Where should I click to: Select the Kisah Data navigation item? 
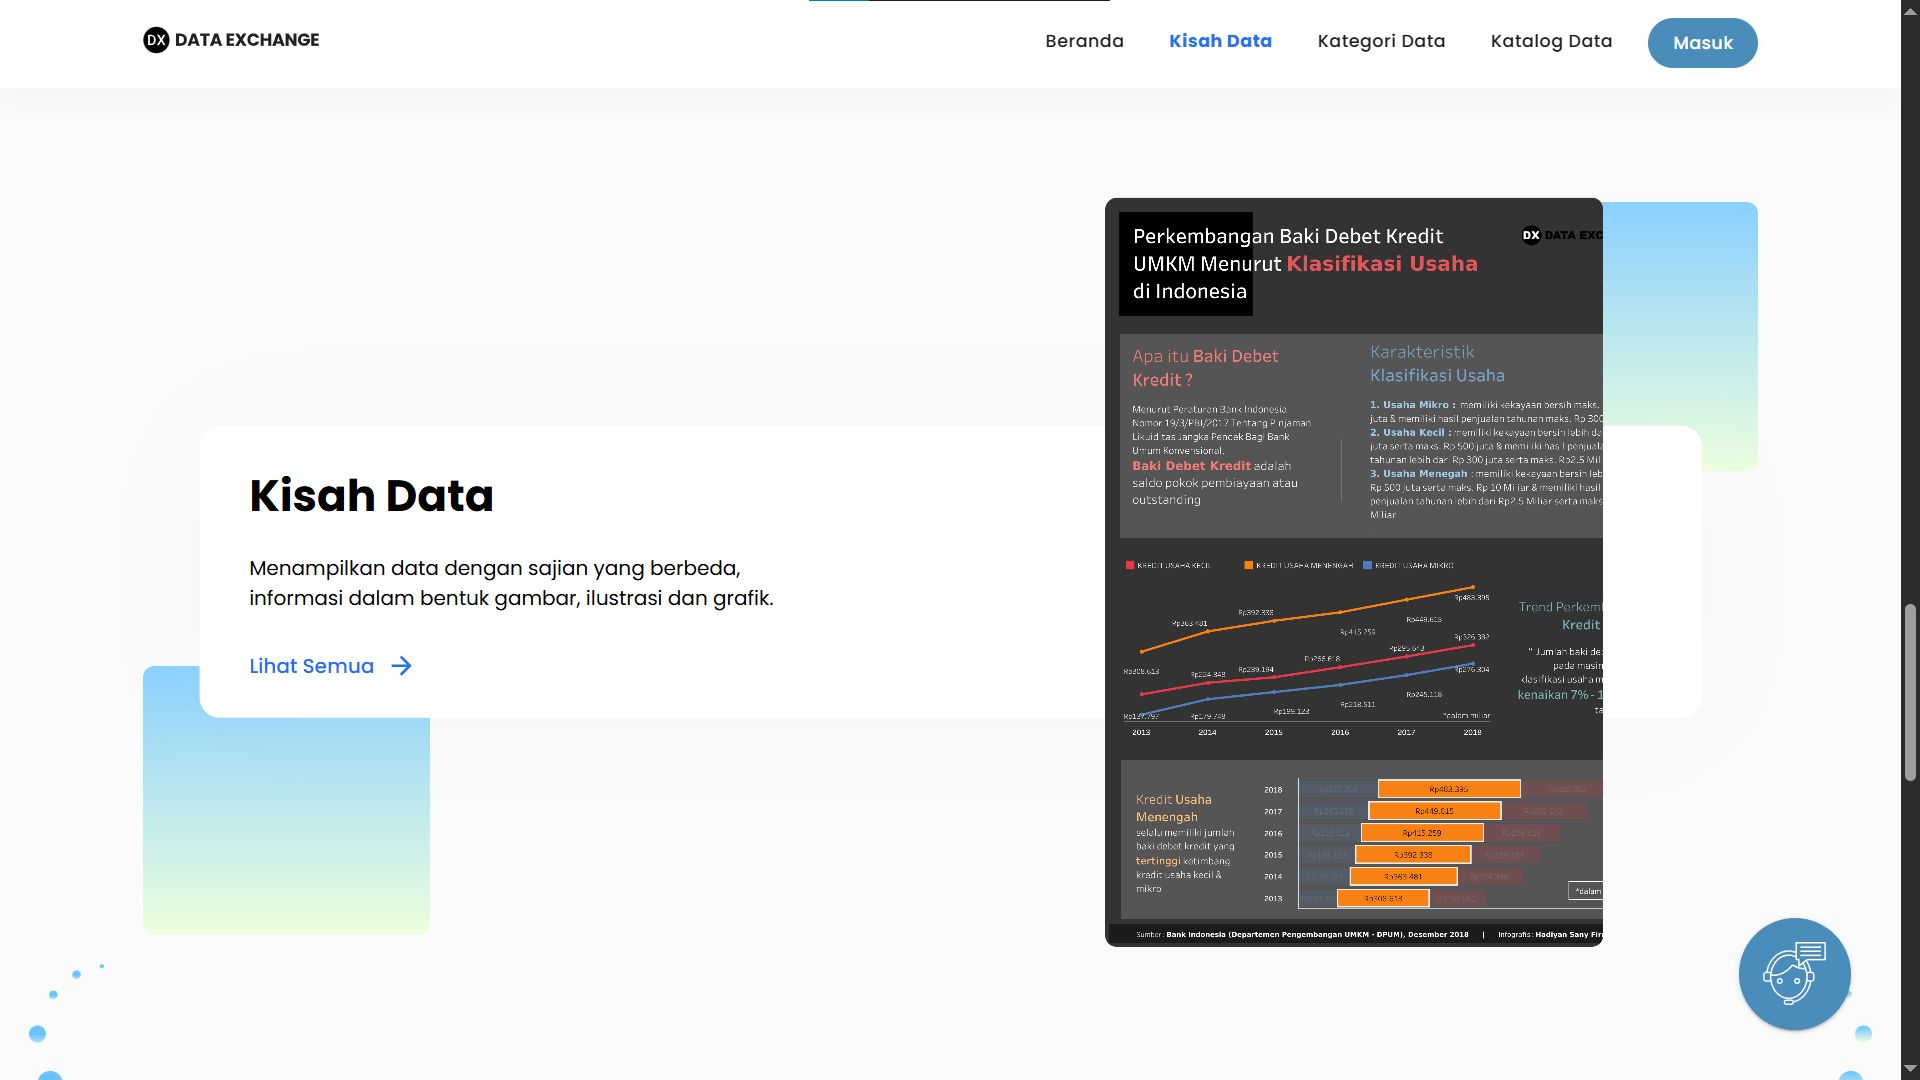pyautogui.click(x=1220, y=41)
